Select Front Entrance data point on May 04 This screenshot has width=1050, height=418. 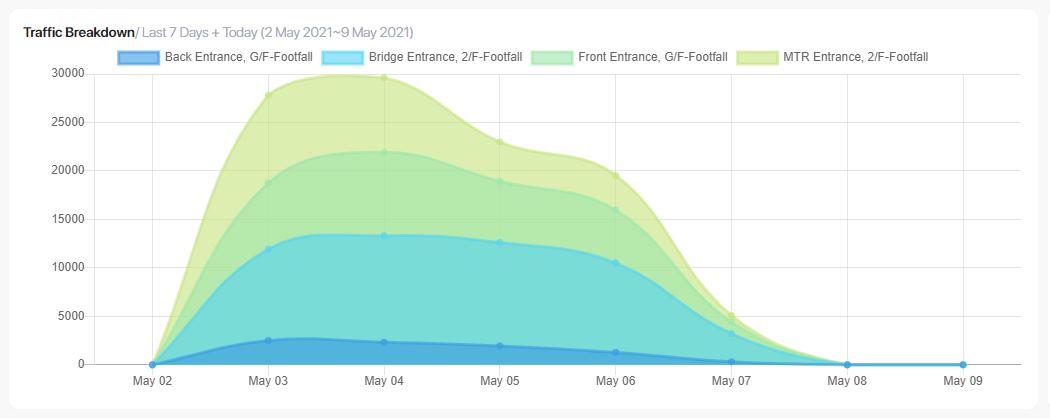(x=384, y=153)
